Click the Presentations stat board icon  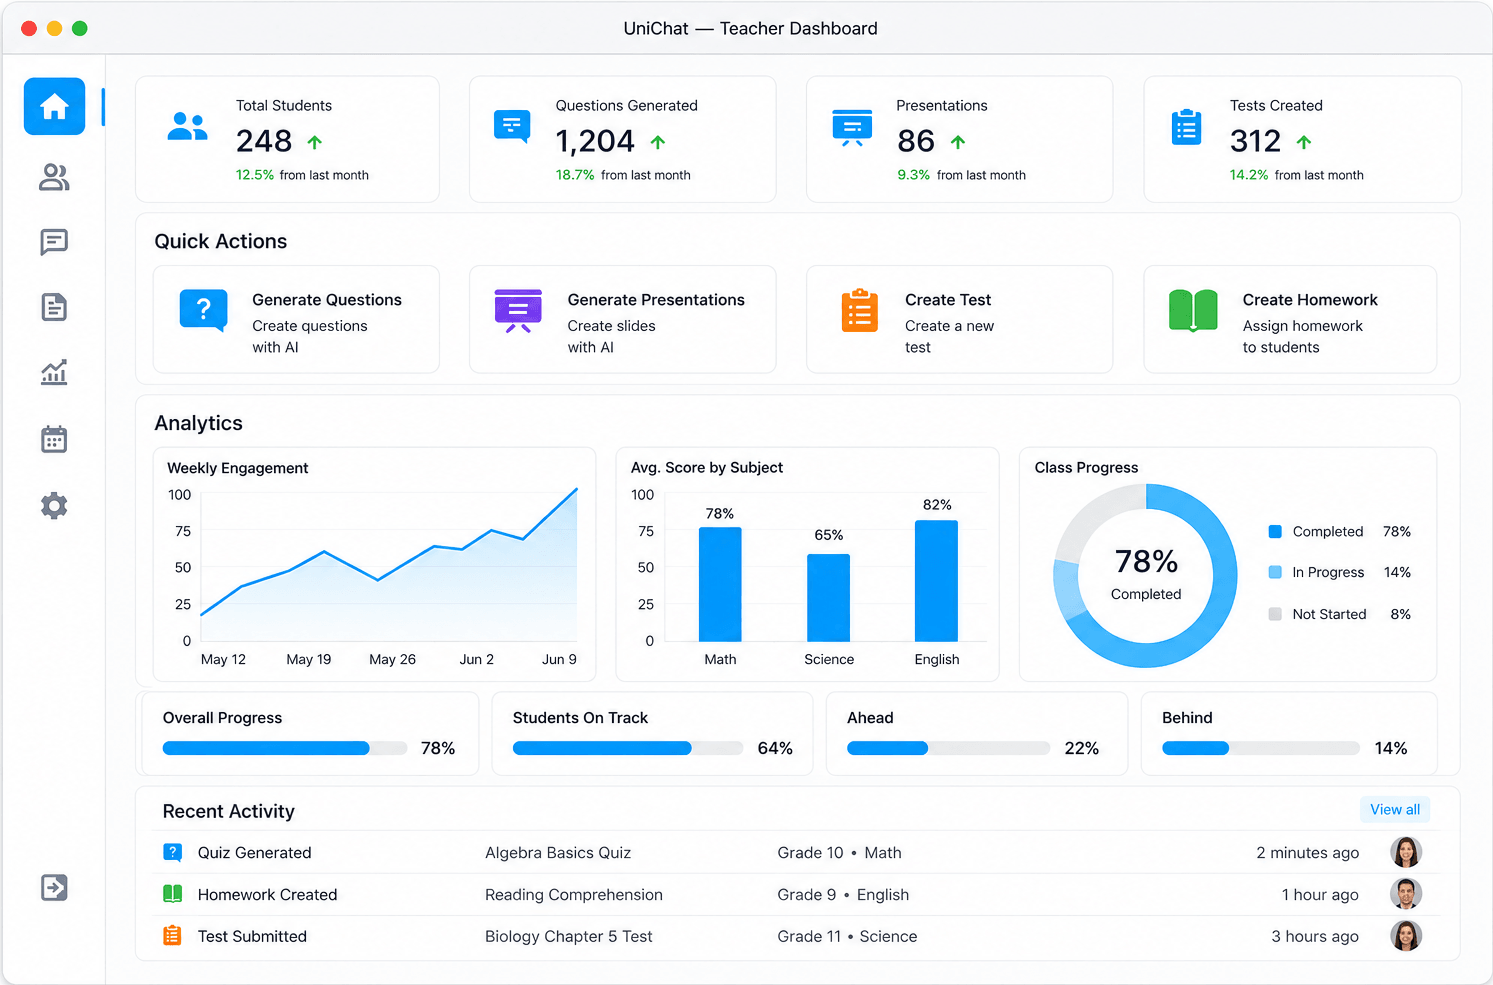coord(852,128)
